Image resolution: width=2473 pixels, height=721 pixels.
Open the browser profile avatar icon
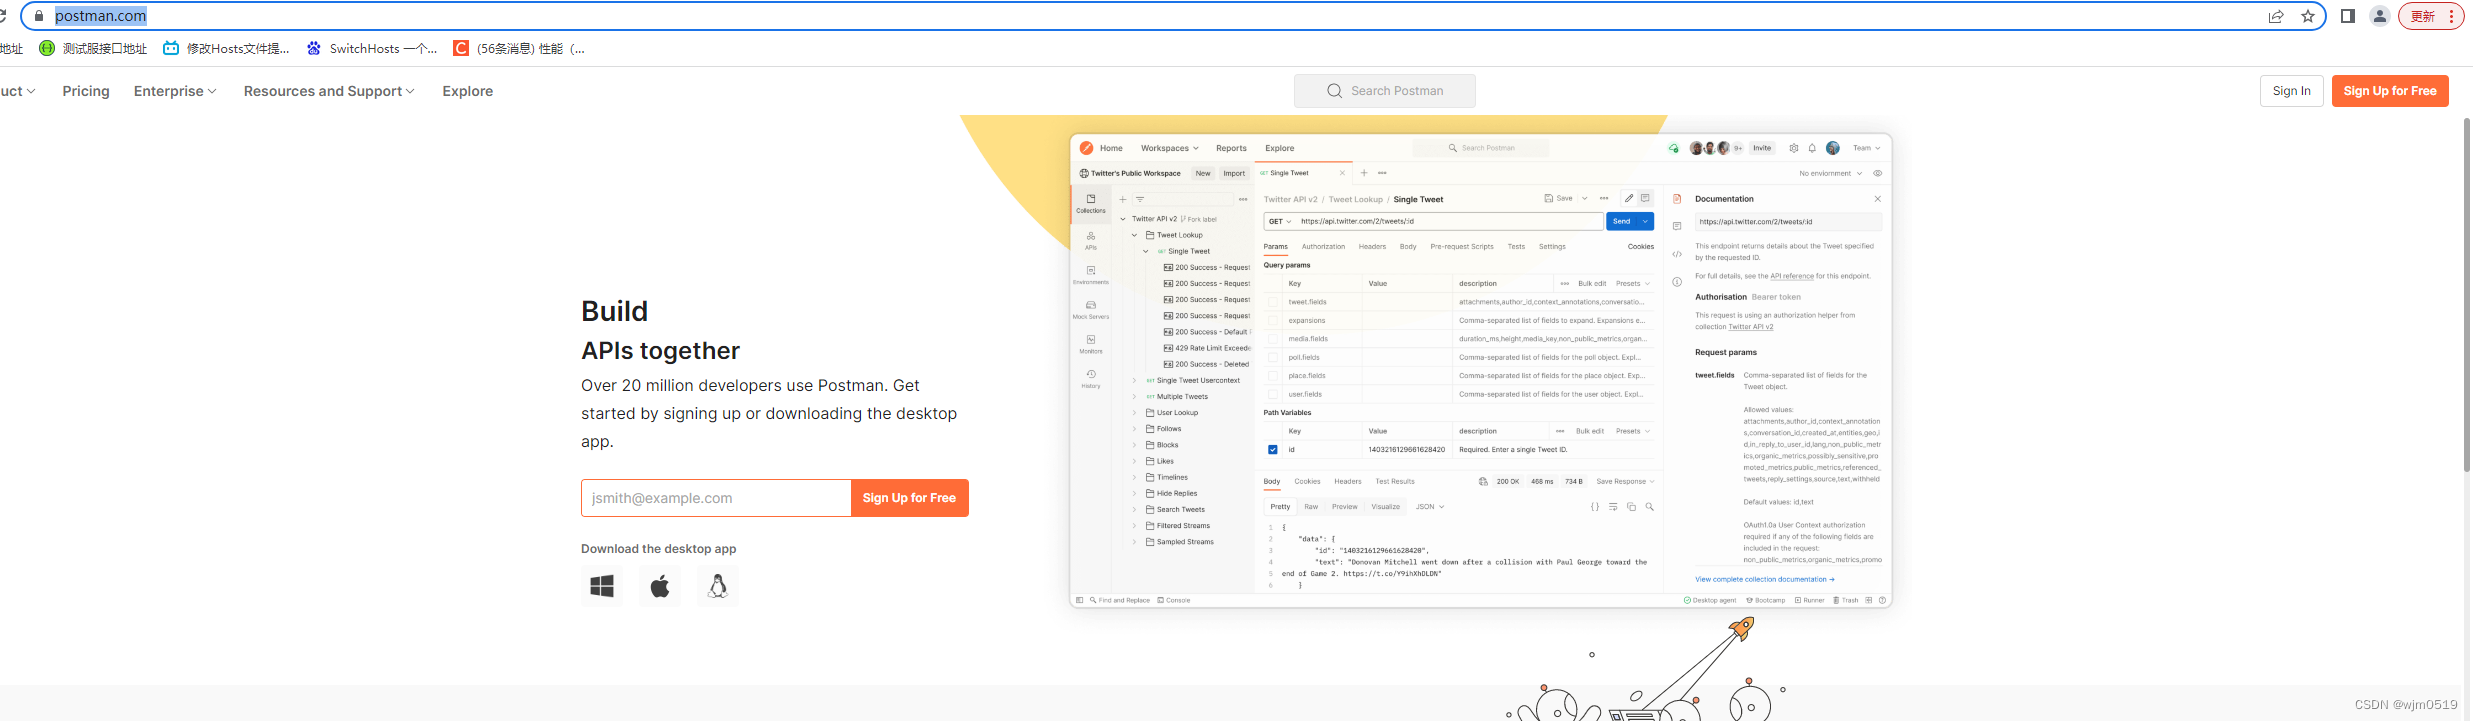coord(2380,16)
